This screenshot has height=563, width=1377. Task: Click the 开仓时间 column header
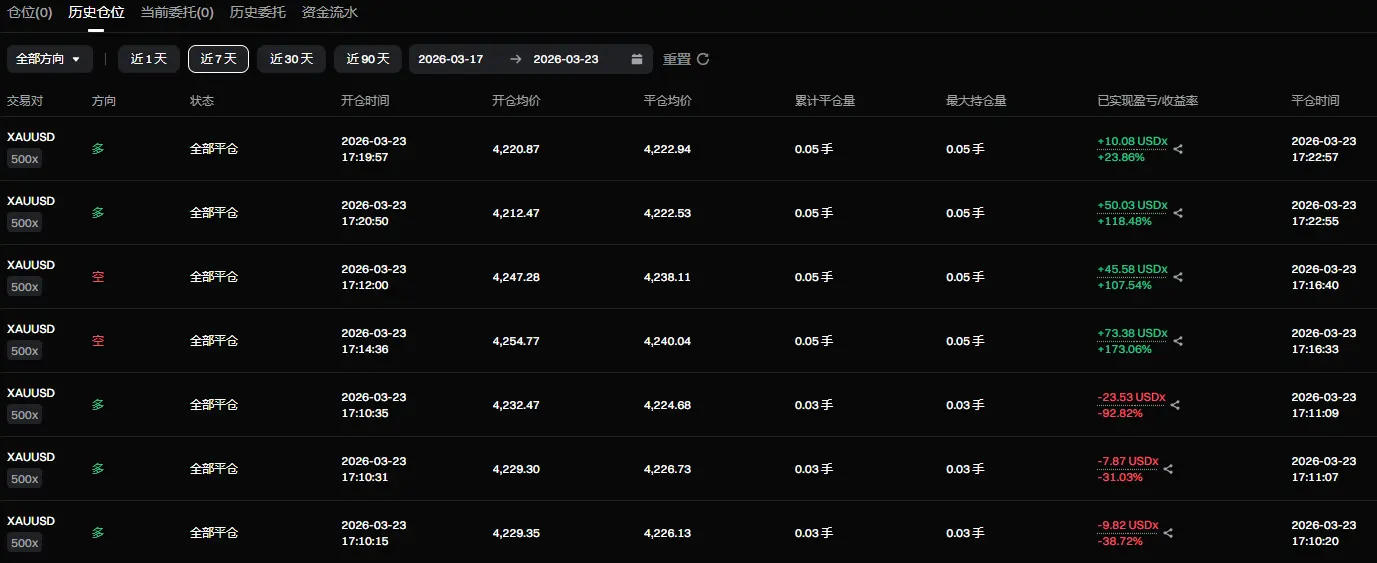click(365, 101)
